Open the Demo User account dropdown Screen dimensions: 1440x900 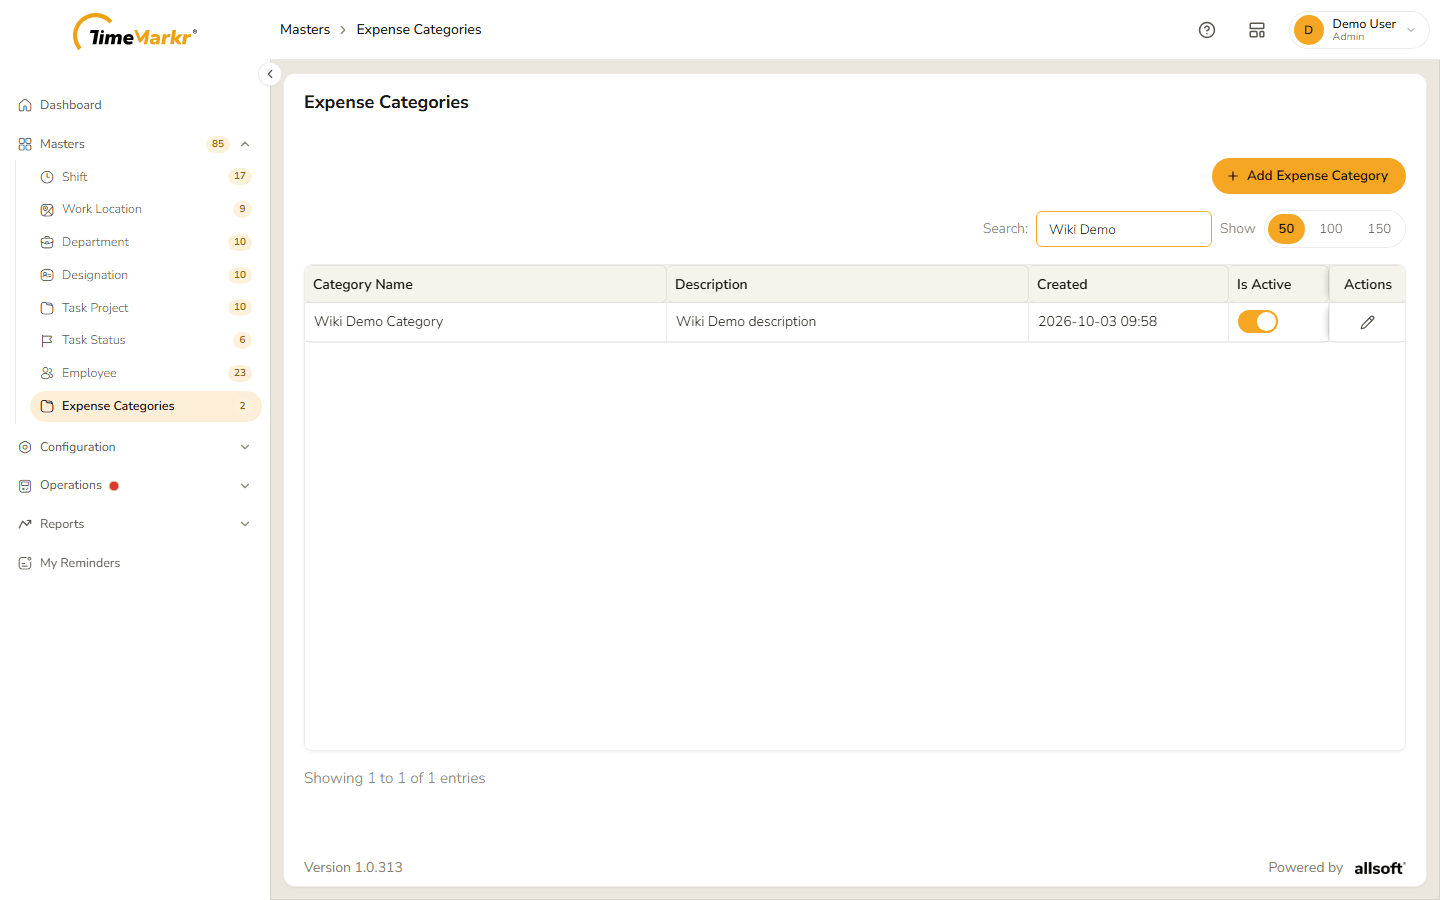tap(1360, 30)
